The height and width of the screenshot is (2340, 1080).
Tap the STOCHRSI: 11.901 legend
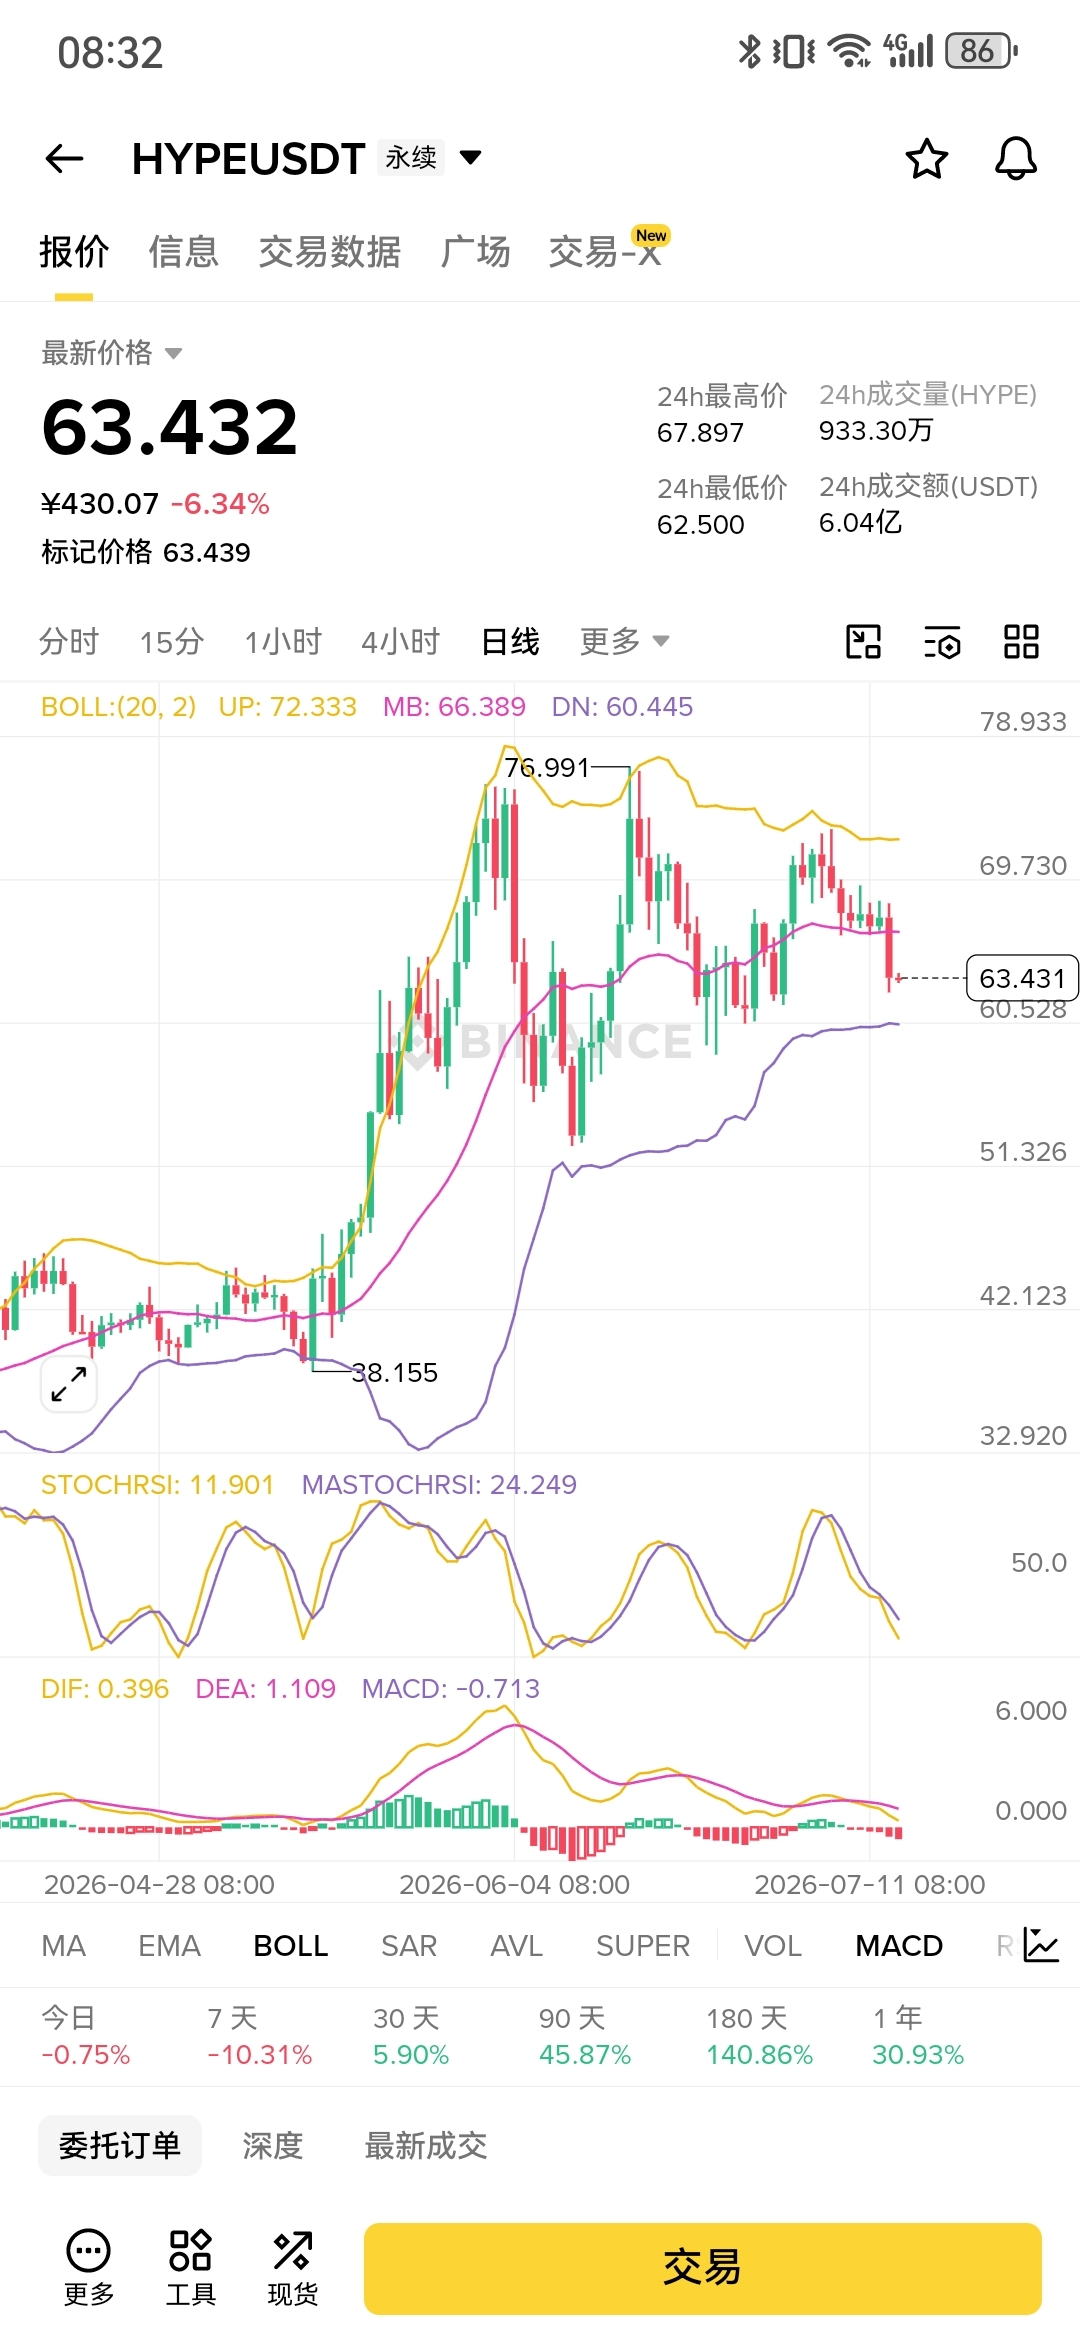pyautogui.click(x=157, y=1484)
